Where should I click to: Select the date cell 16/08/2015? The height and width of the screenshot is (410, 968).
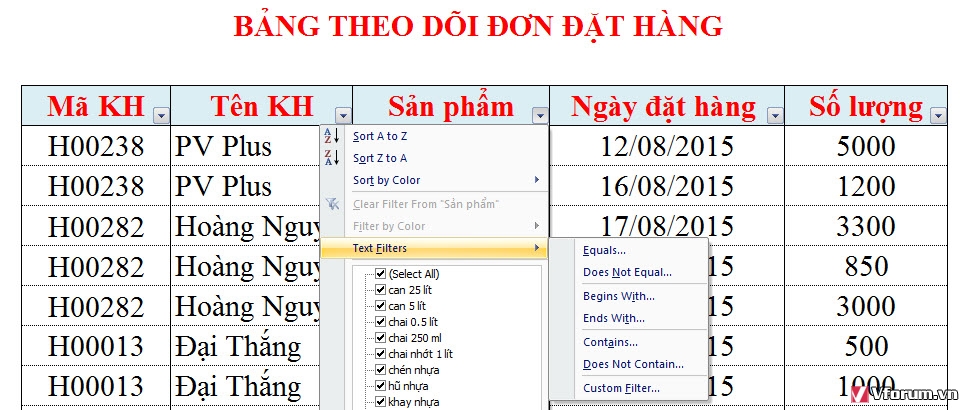(667, 186)
